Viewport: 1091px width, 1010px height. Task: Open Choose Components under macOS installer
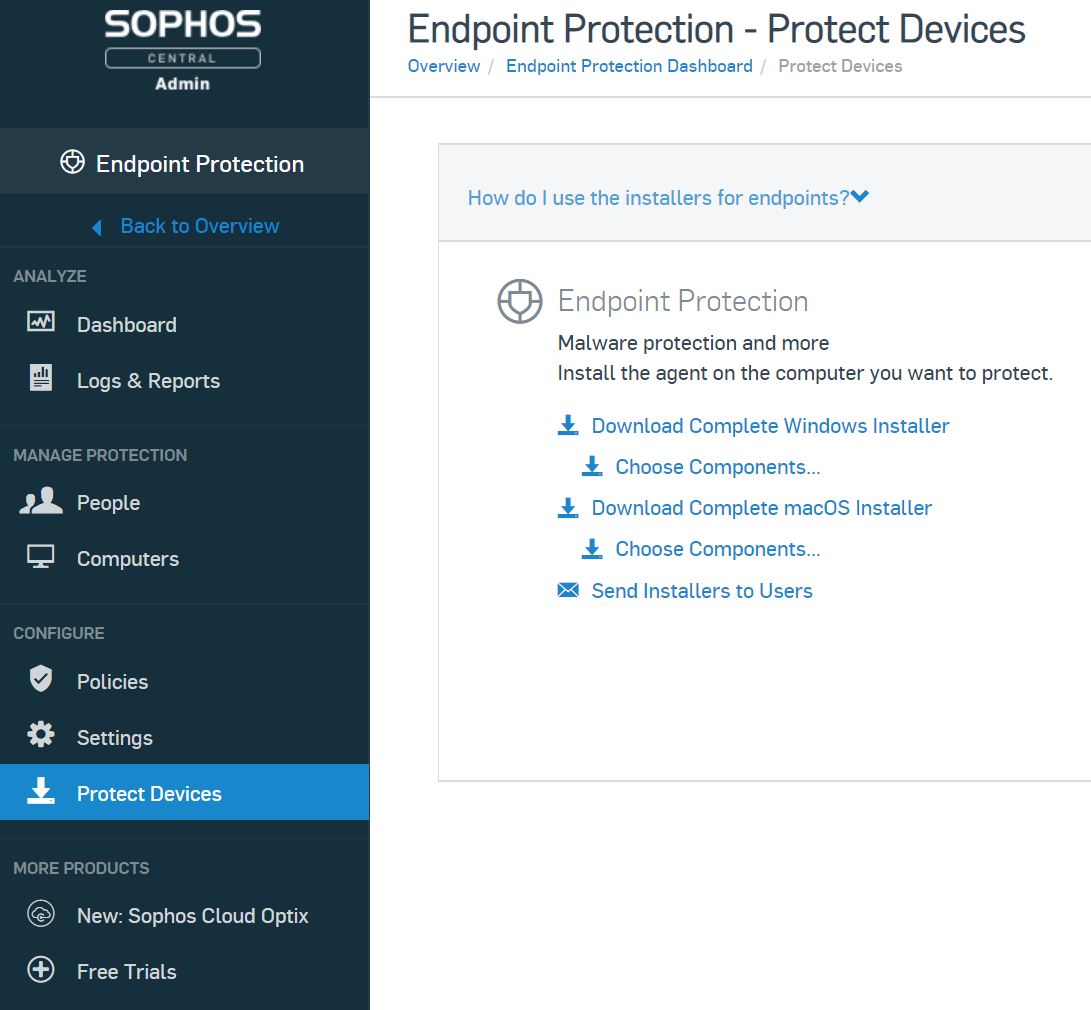tap(717, 549)
